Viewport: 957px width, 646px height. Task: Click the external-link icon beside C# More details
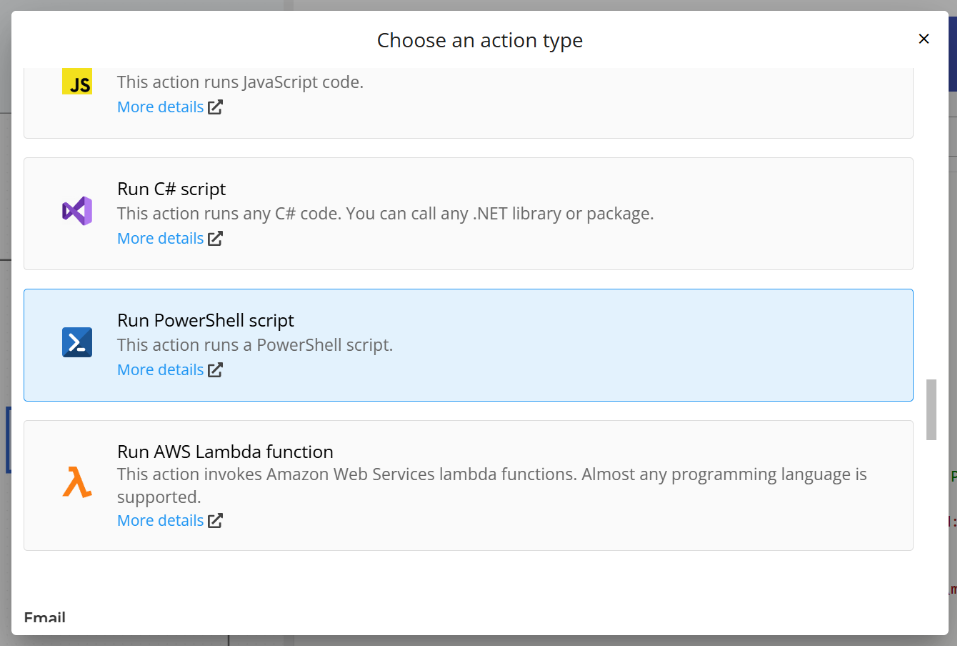(x=214, y=238)
